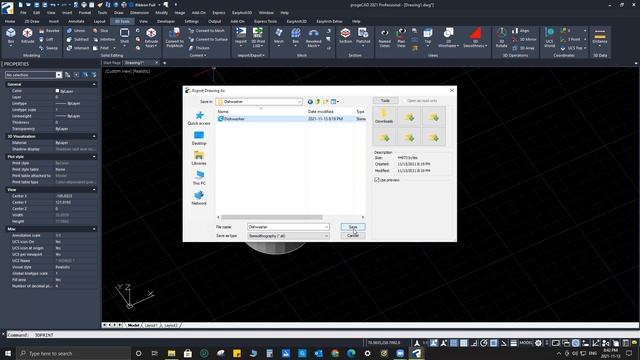Collapse the General properties section

94,84
